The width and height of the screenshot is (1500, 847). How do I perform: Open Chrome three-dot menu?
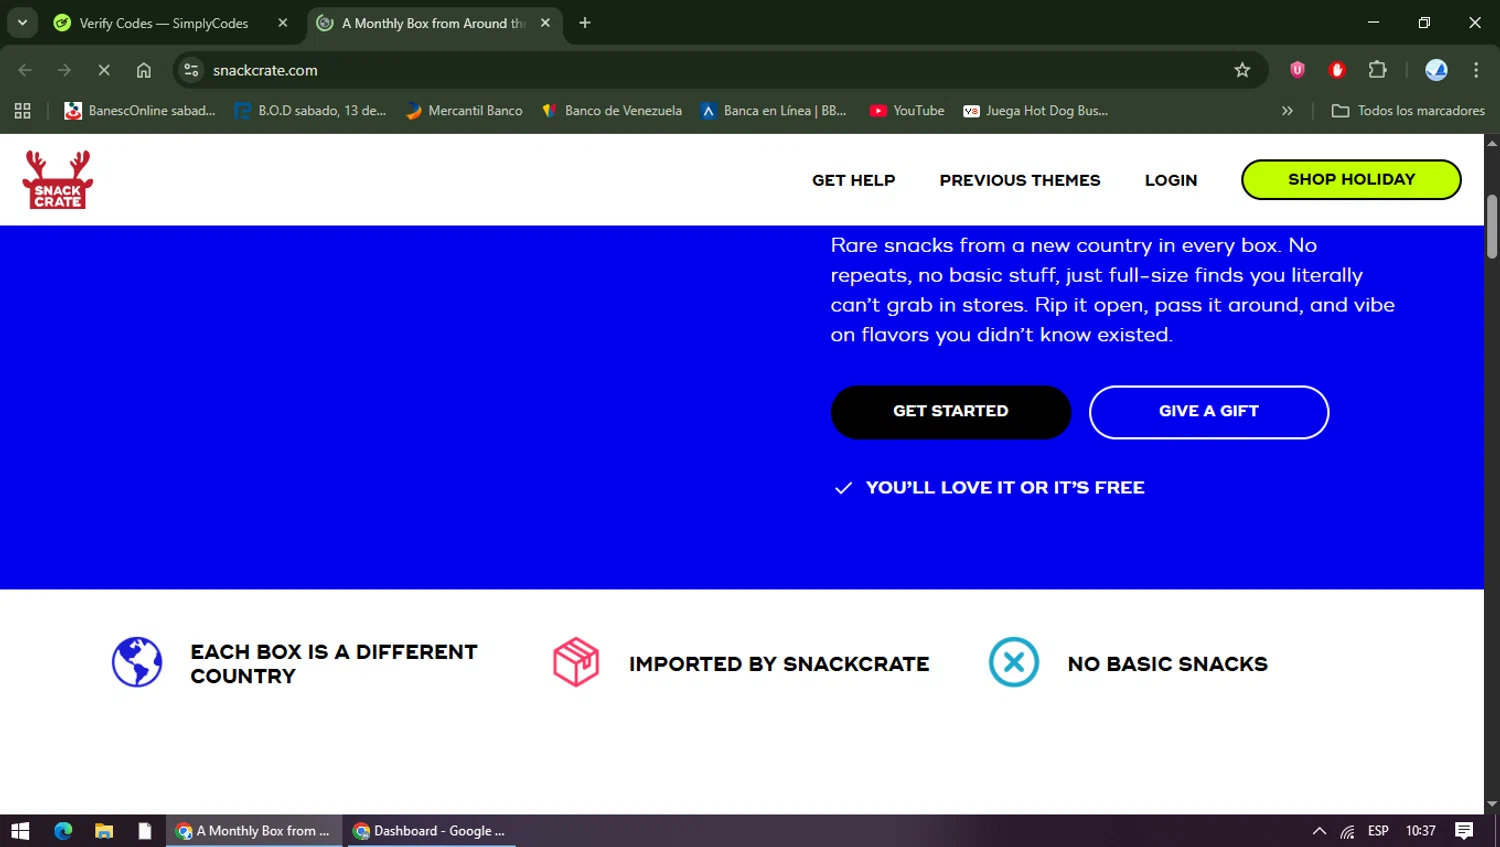click(x=1476, y=70)
